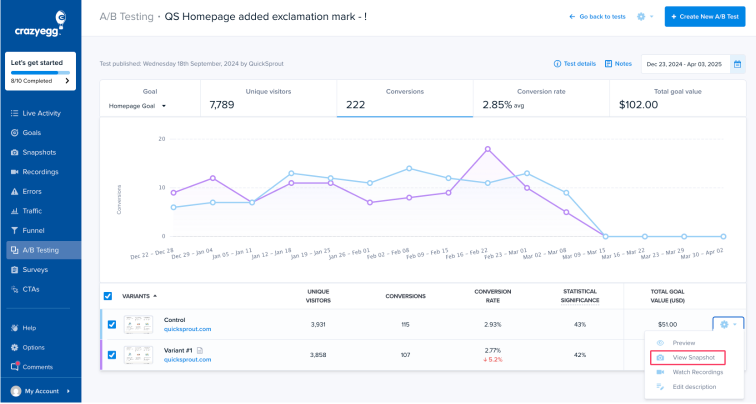Uncheck the Variant #1 checkbox
Image resolution: width=756 pixels, height=404 pixels.
tap(112, 355)
